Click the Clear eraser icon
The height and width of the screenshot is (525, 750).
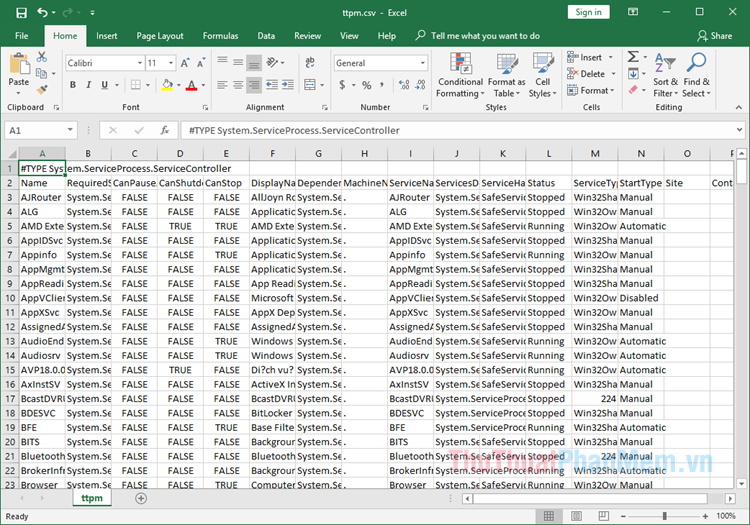633,89
